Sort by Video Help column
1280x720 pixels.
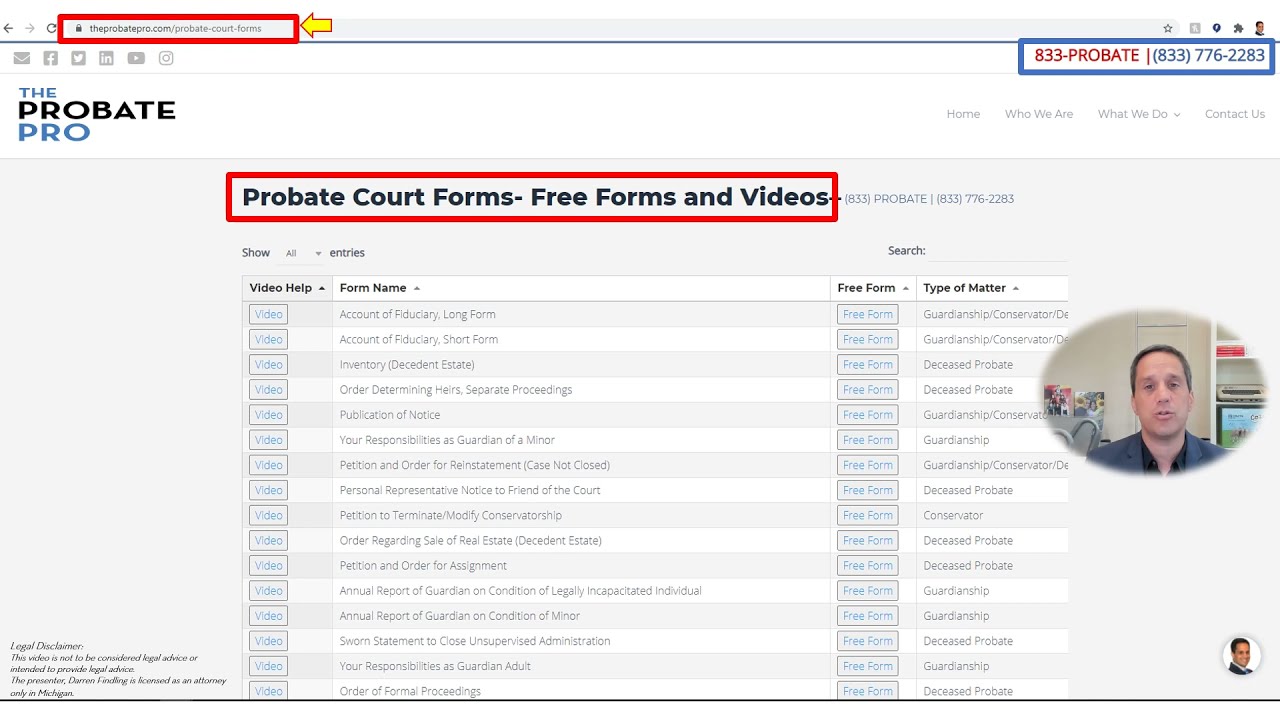[287, 288]
